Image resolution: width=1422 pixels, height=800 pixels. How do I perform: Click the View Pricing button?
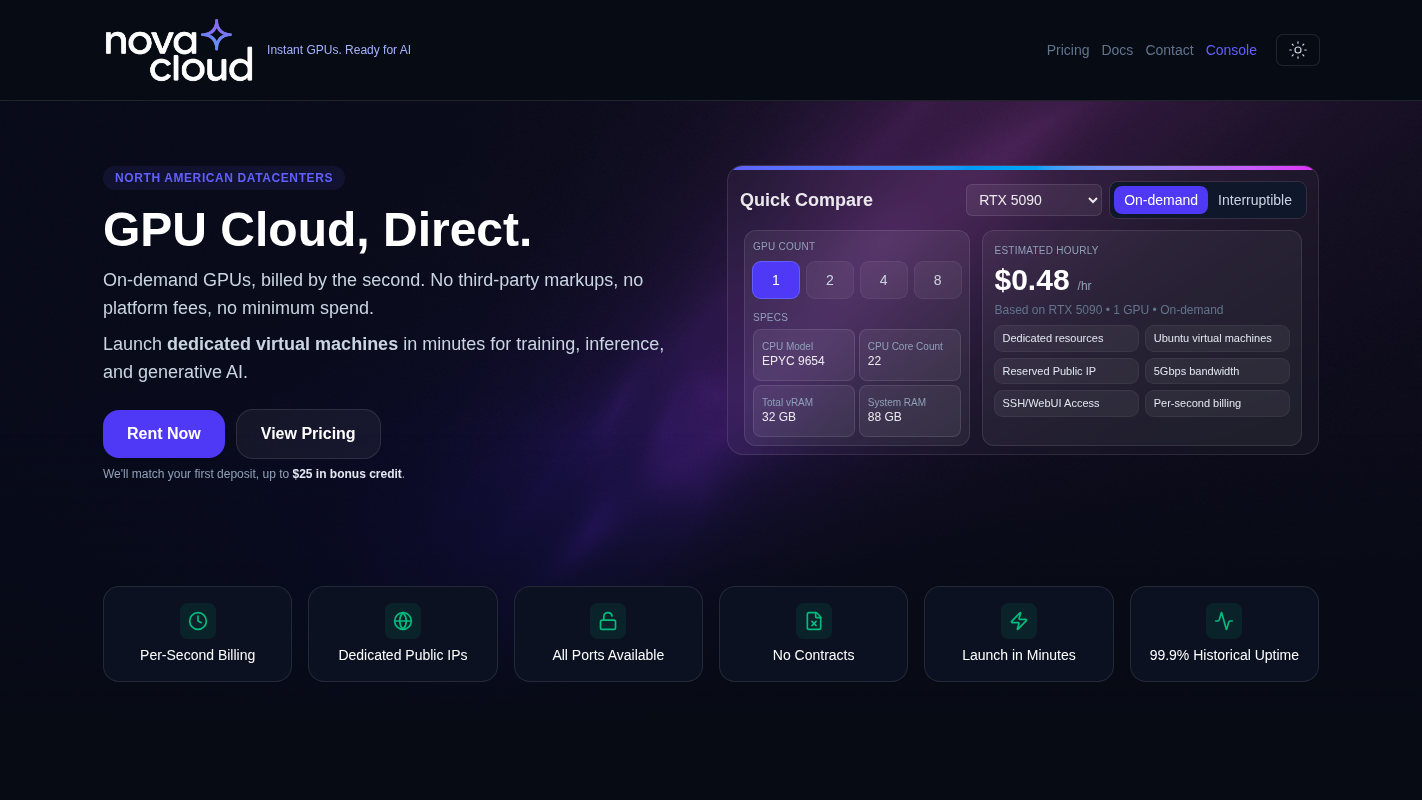coord(308,434)
